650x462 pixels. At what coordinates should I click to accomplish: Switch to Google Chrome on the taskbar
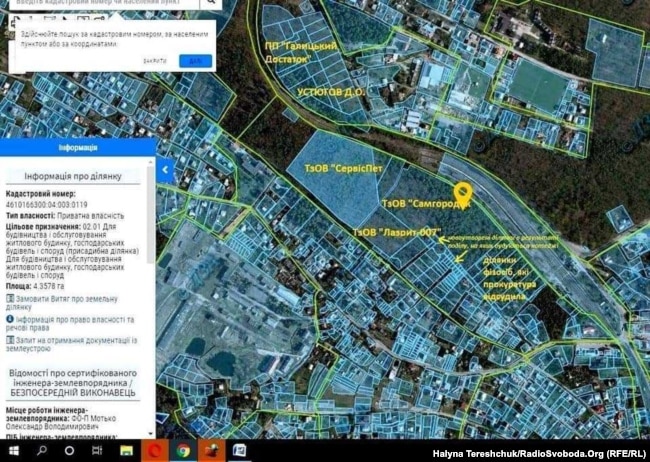coord(183,451)
